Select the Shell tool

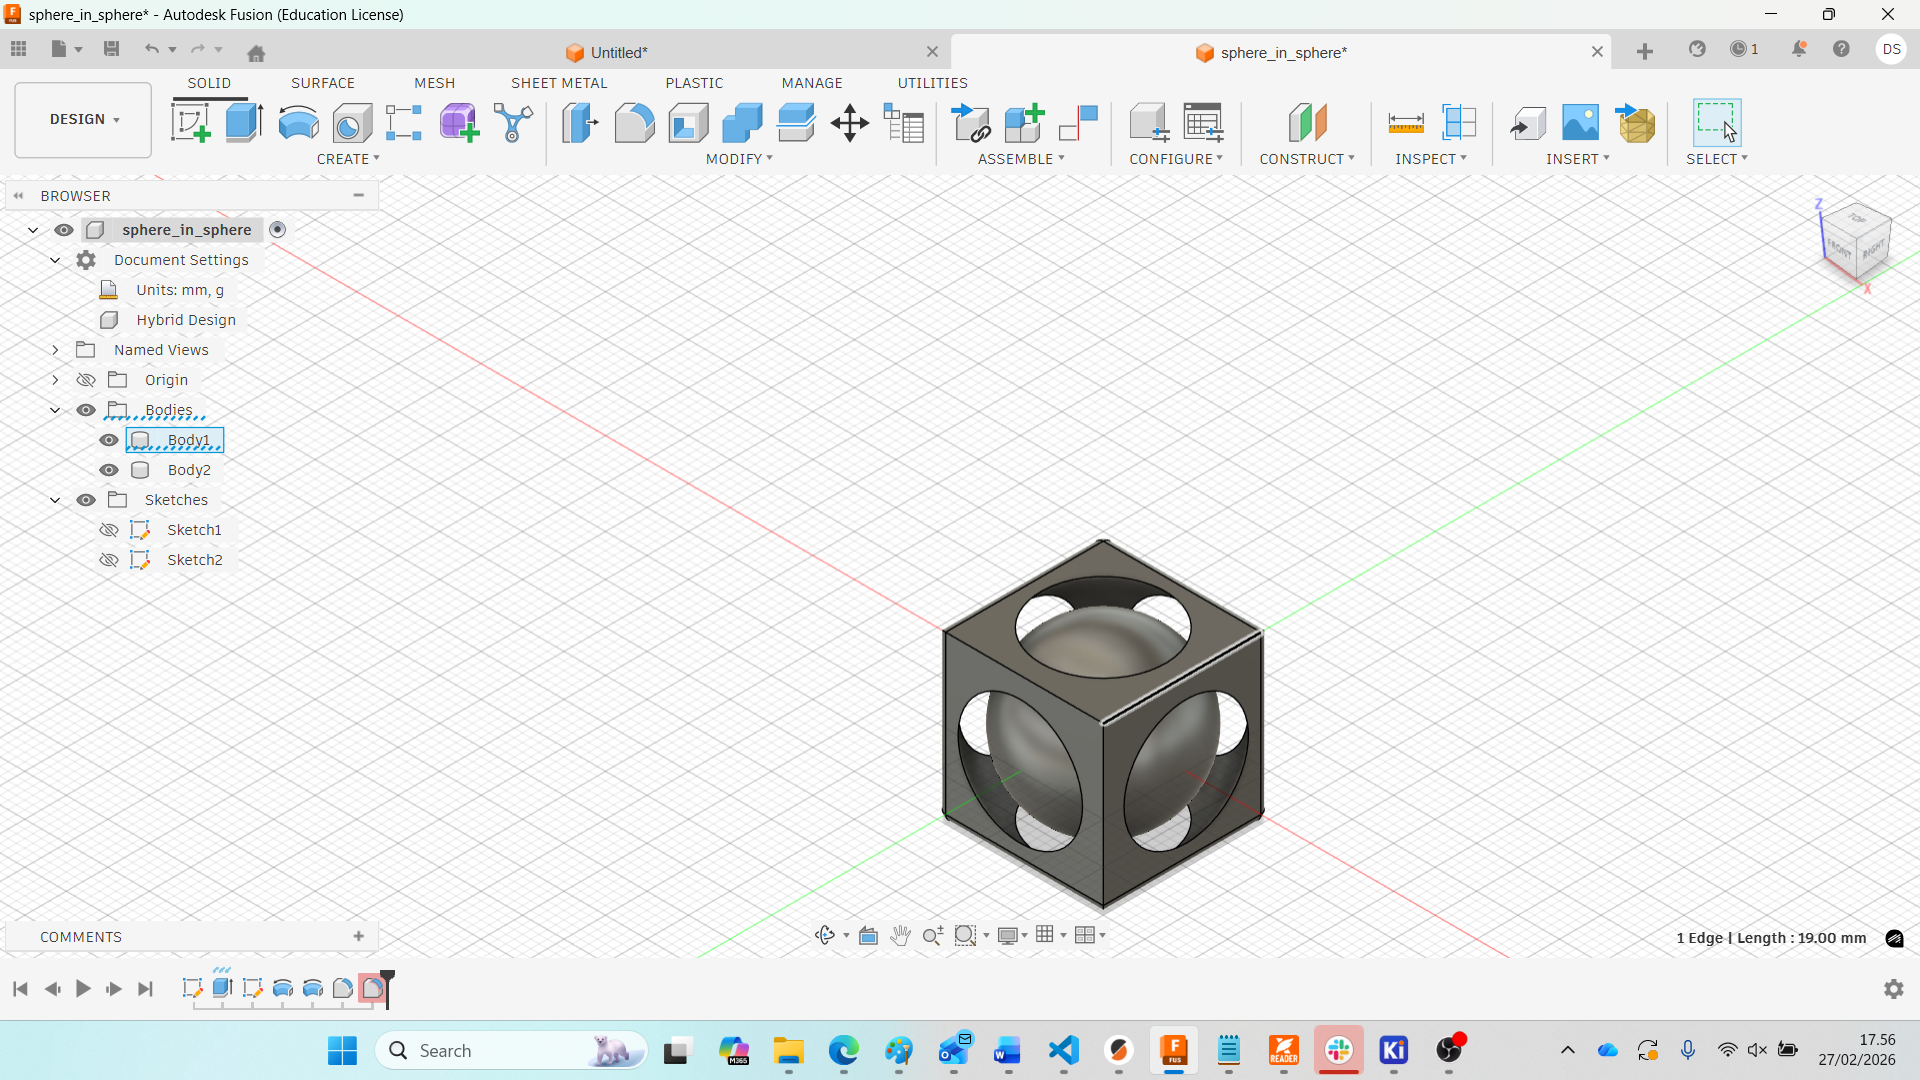click(x=688, y=123)
